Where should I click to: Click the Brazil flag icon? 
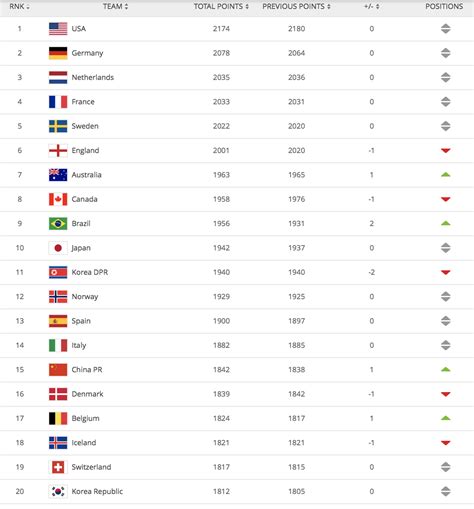coord(58,223)
